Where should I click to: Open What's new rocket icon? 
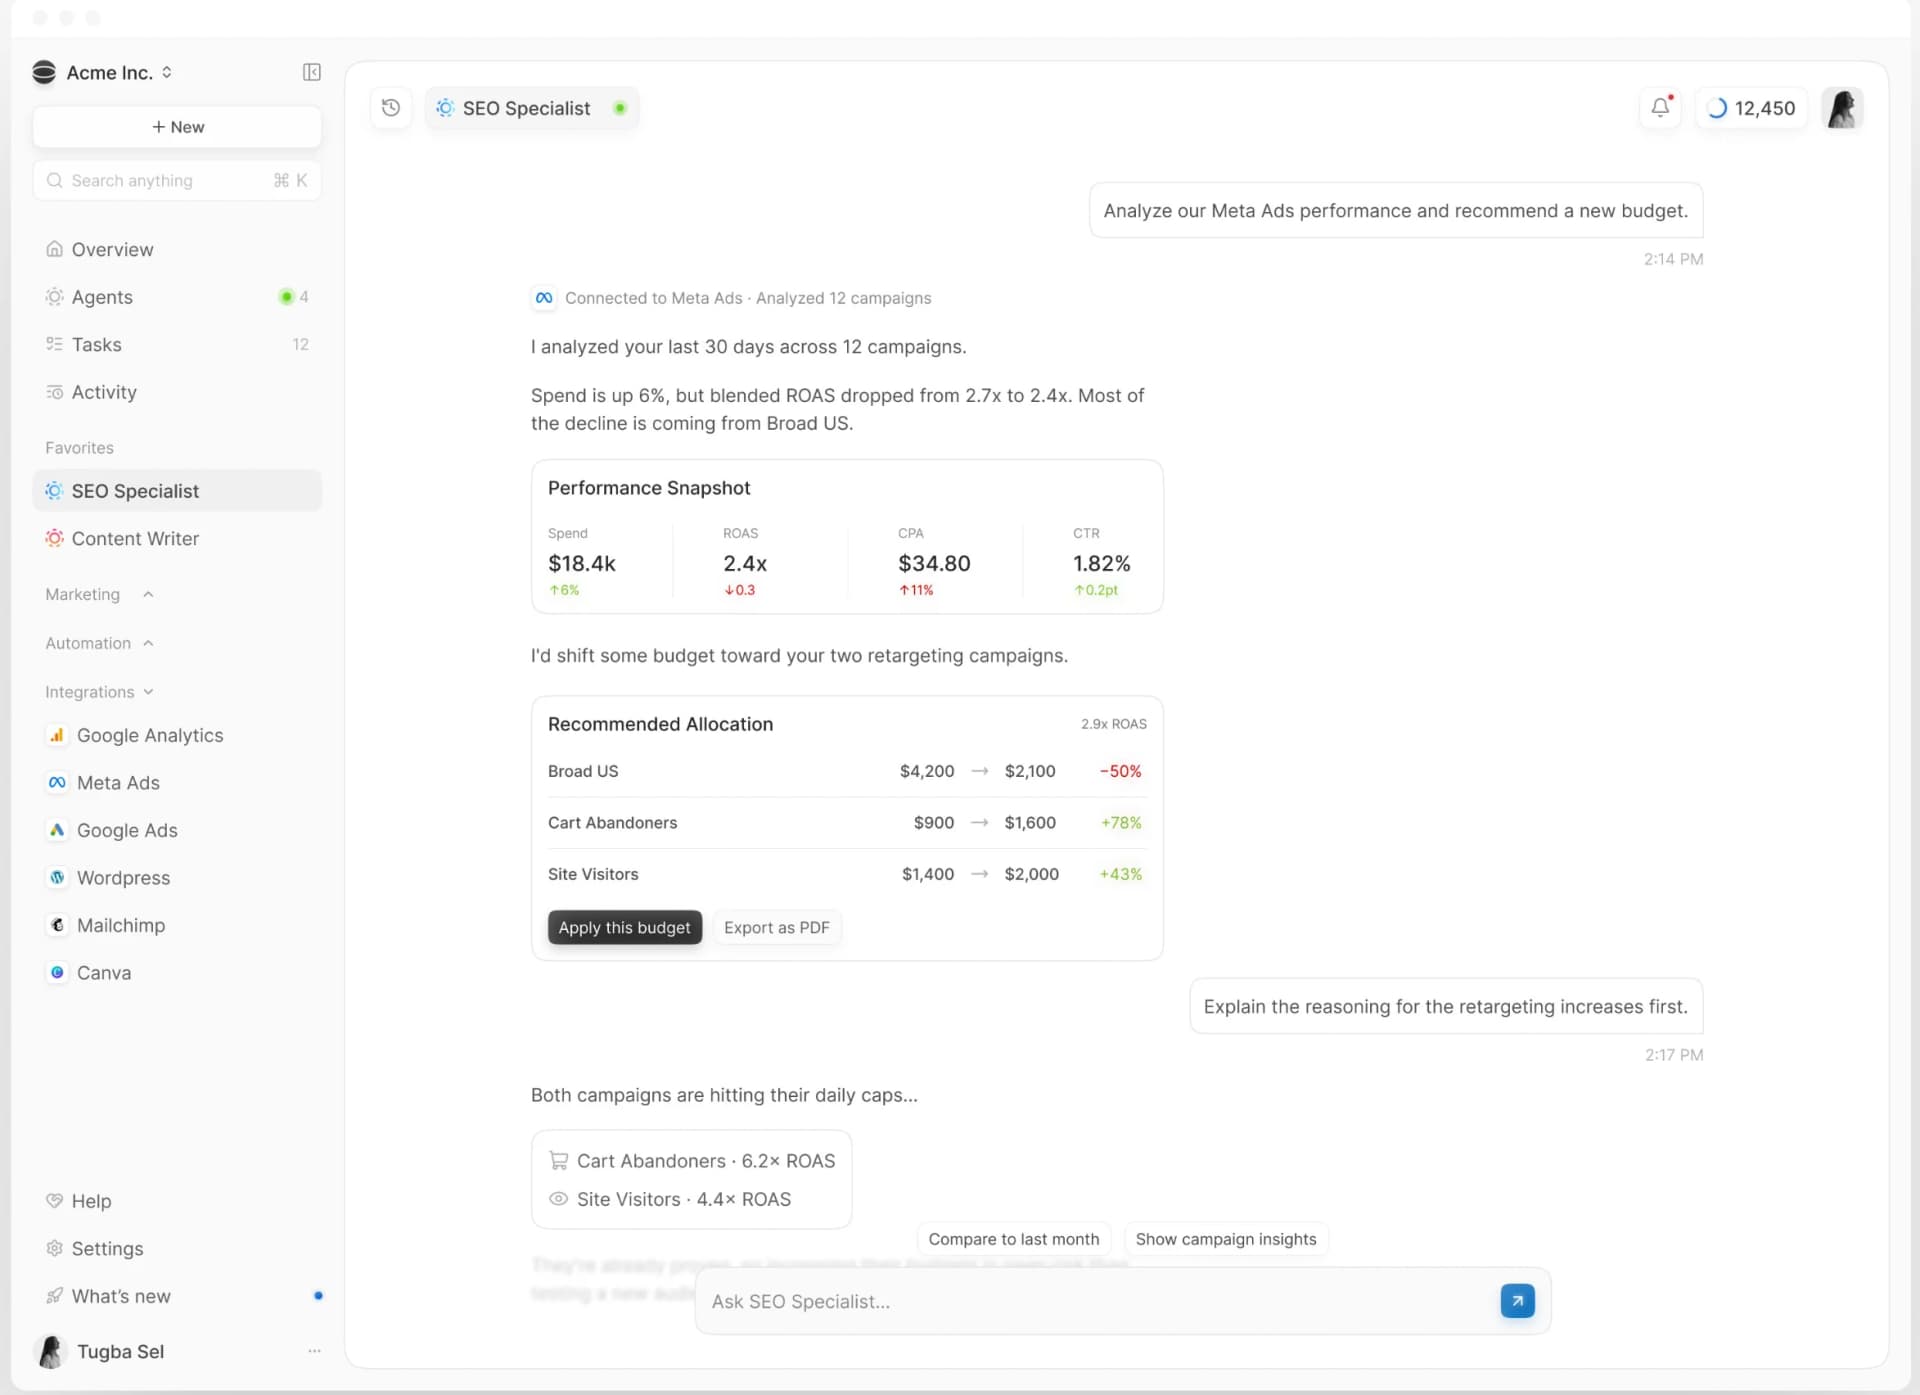click(x=54, y=1296)
